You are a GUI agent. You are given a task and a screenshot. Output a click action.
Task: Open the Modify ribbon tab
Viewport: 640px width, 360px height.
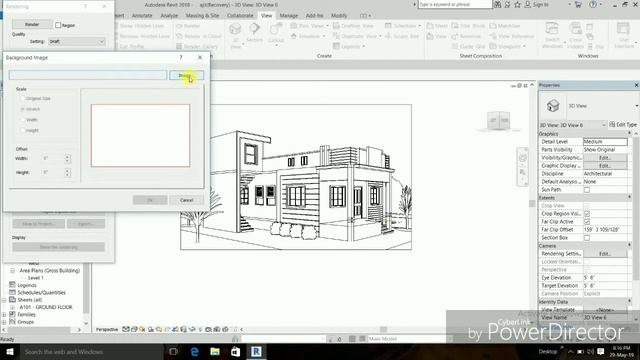(x=339, y=16)
